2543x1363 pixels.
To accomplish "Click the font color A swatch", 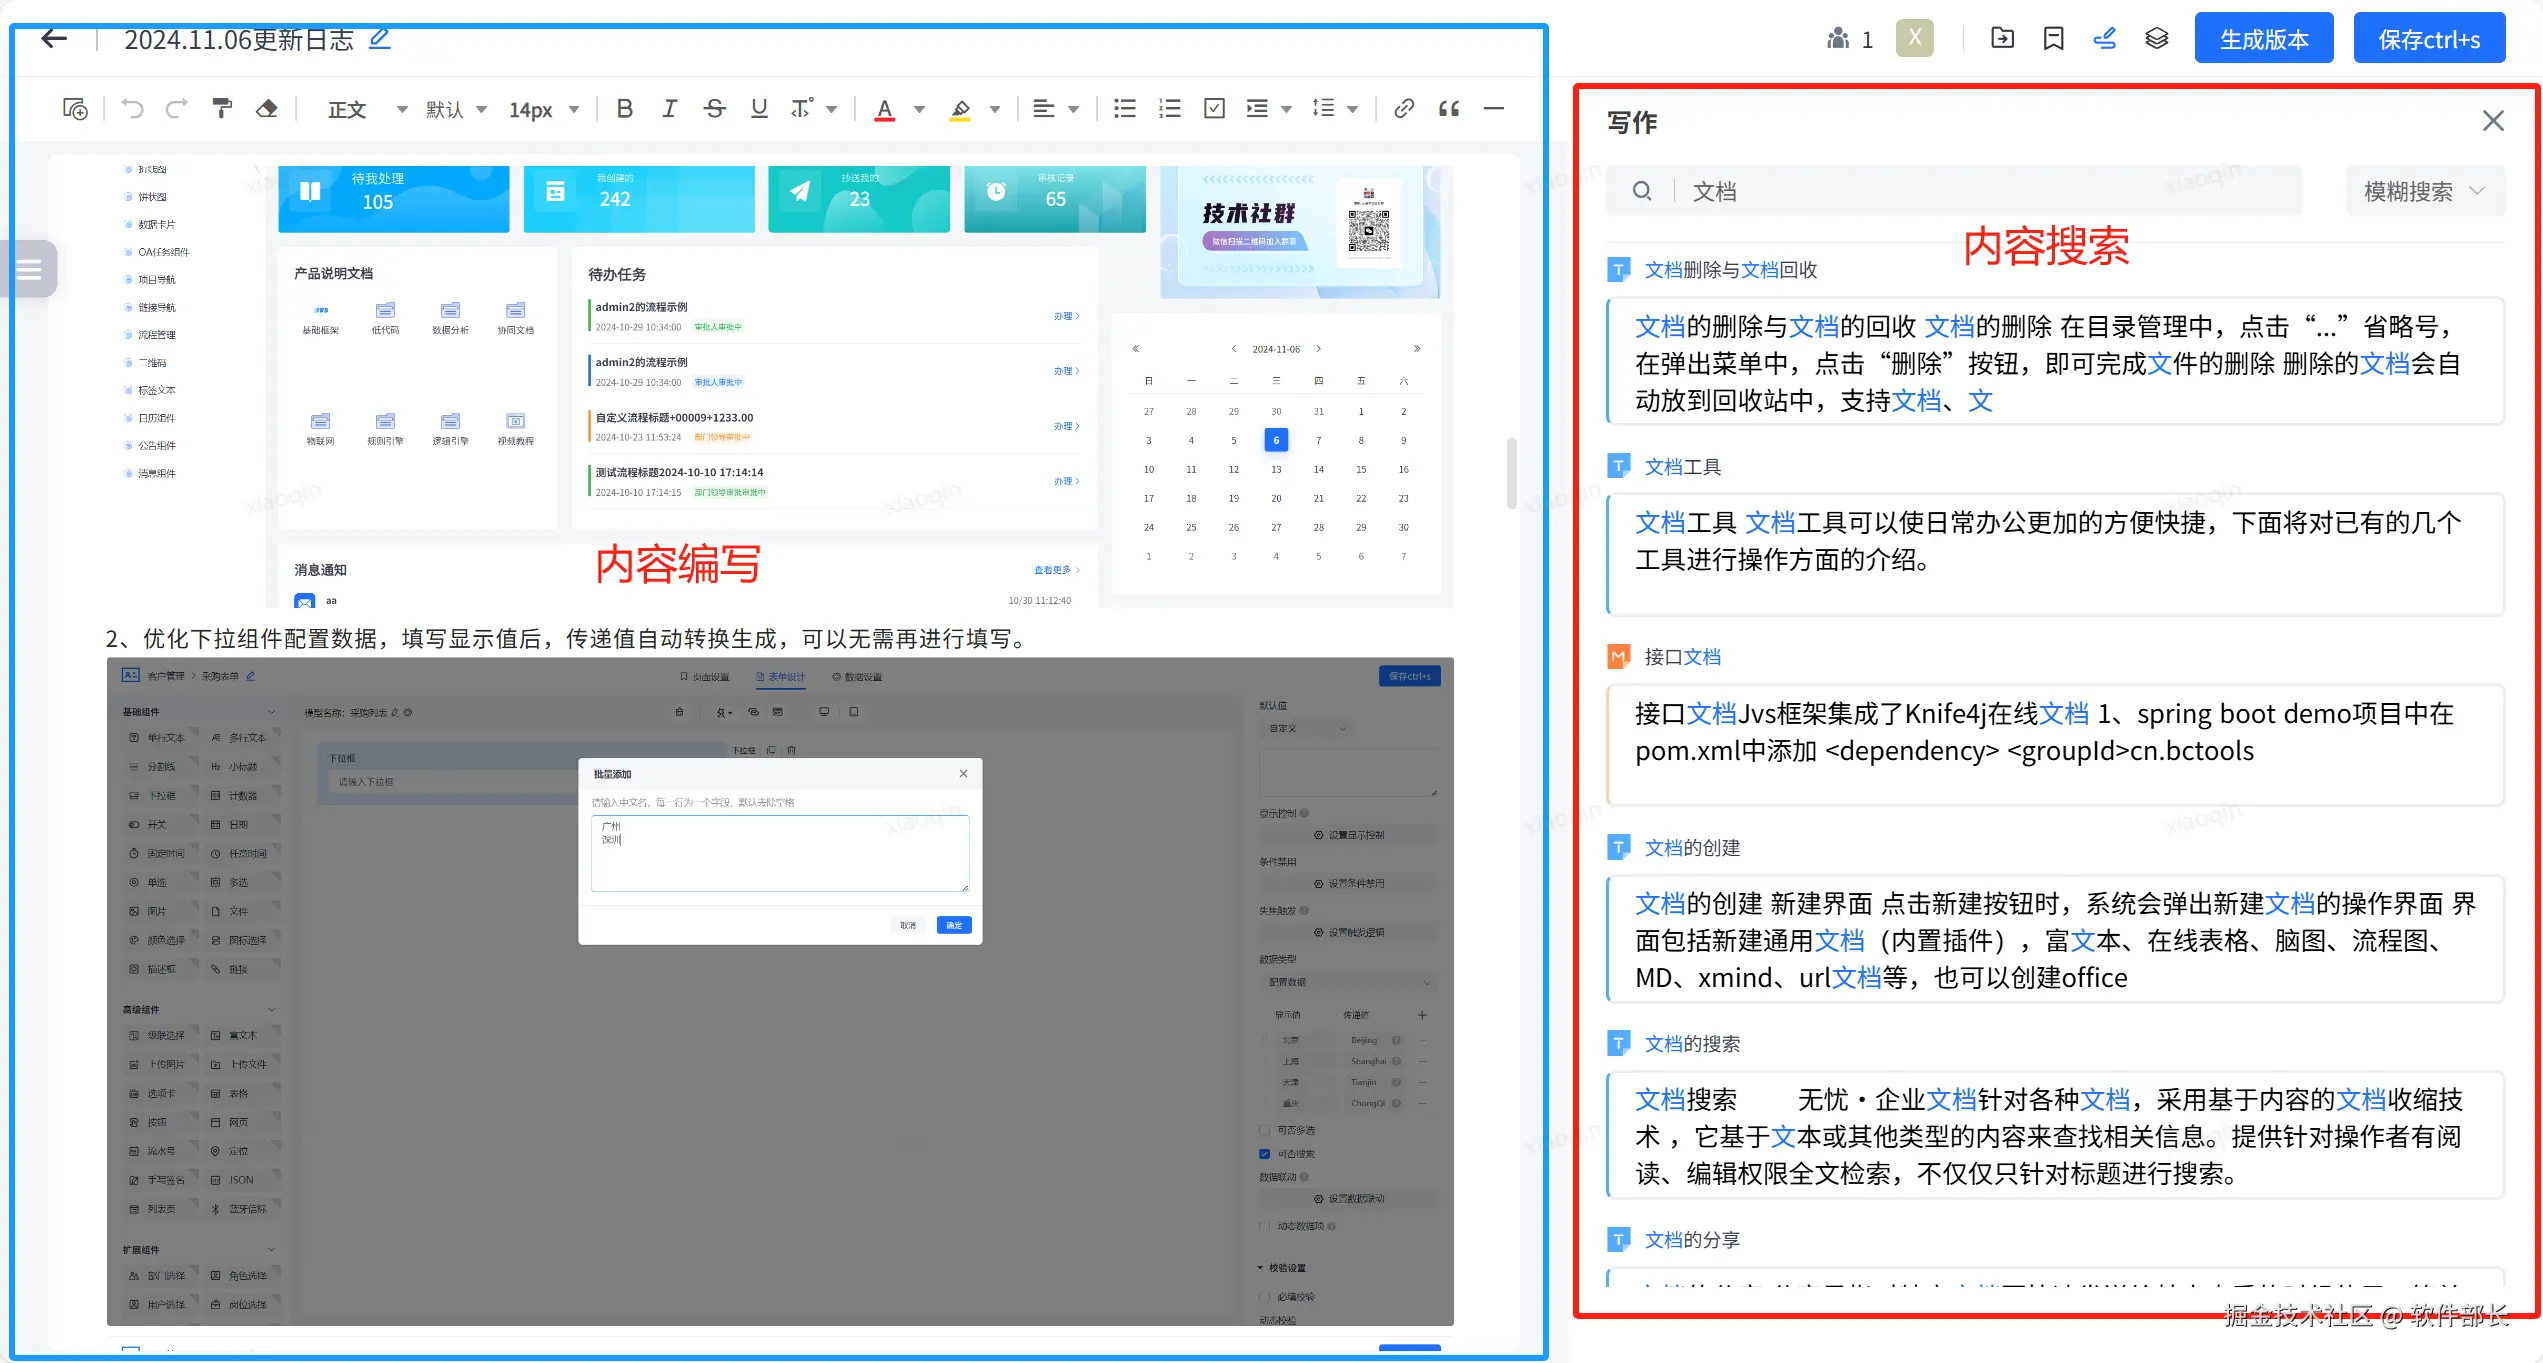I will tap(884, 109).
